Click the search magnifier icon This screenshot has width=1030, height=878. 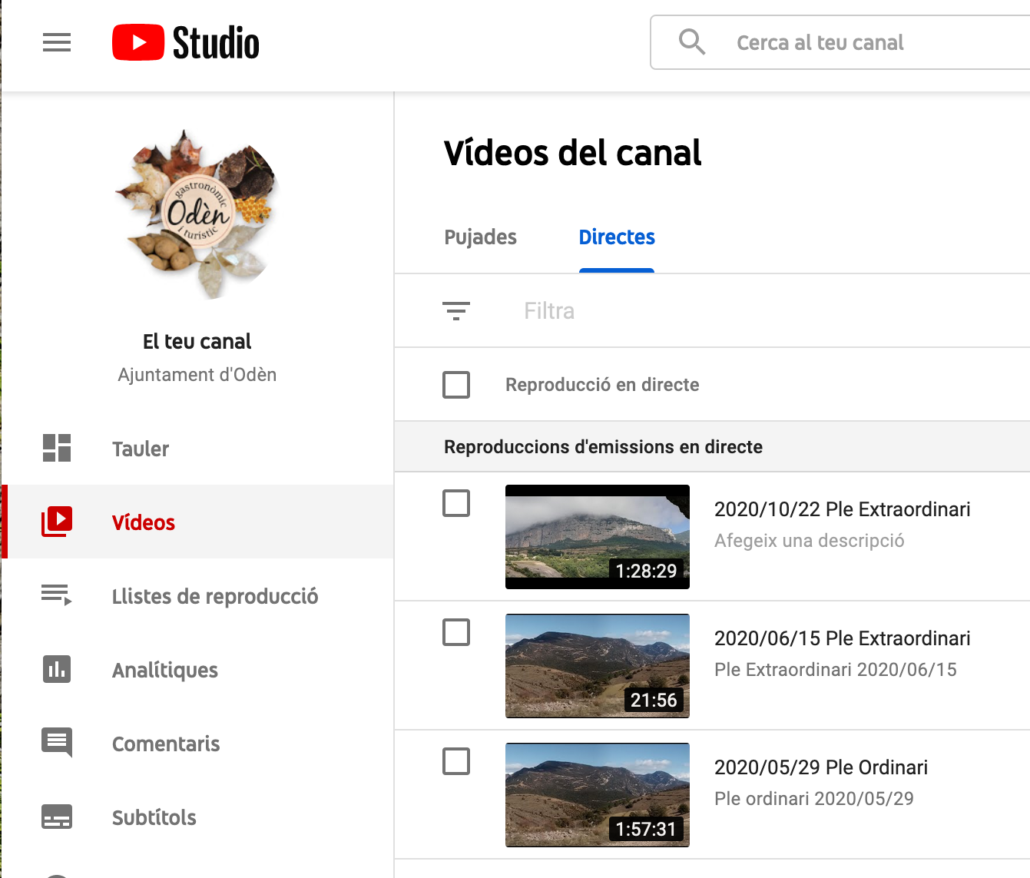click(692, 42)
